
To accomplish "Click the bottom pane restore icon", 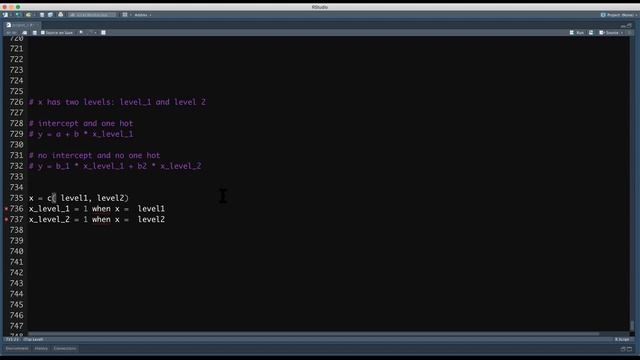I will (623, 349).
